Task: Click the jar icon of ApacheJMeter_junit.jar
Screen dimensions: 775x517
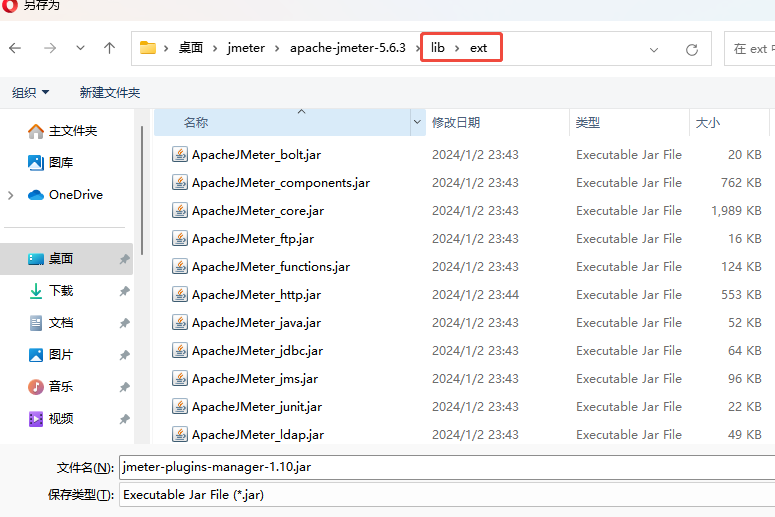Action: tap(179, 407)
